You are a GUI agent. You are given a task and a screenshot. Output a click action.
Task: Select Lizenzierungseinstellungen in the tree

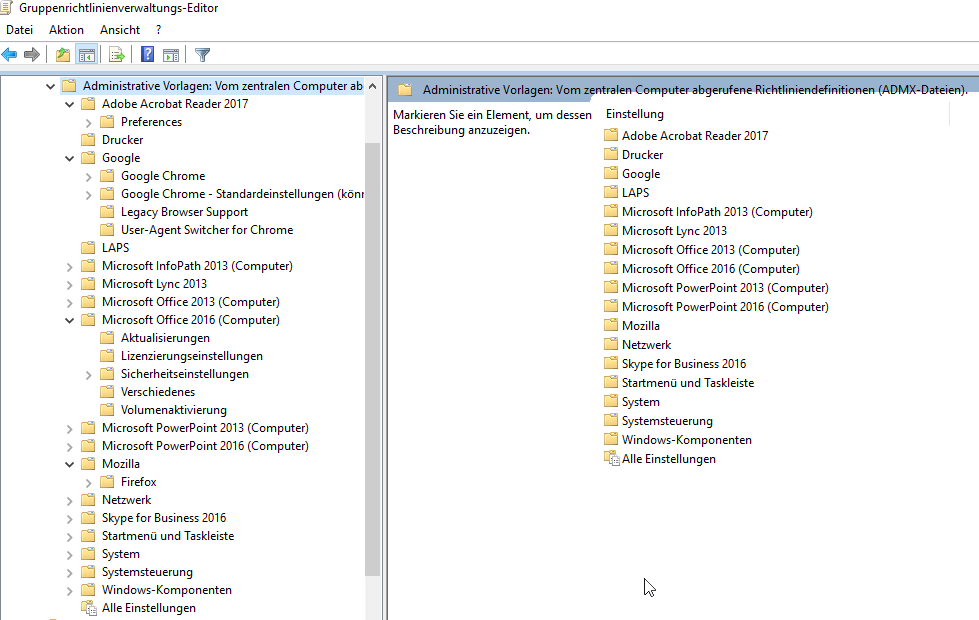point(192,356)
